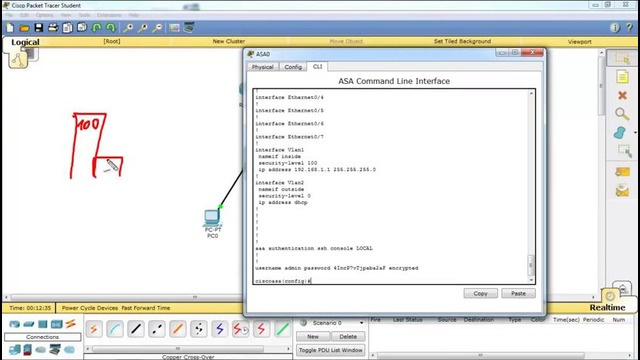The height and width of the screenshot is (360, 640).
Task: Click Power Cycle Devices
Action: point(90,308)
